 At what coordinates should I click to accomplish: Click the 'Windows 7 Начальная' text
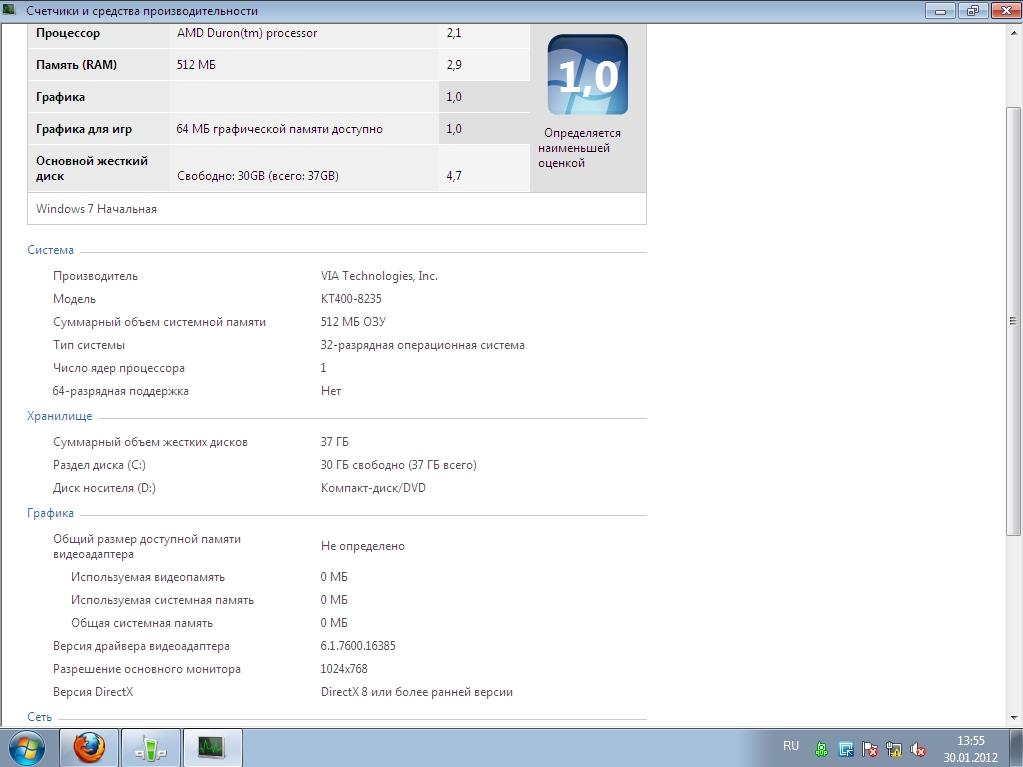coord(96,209)
